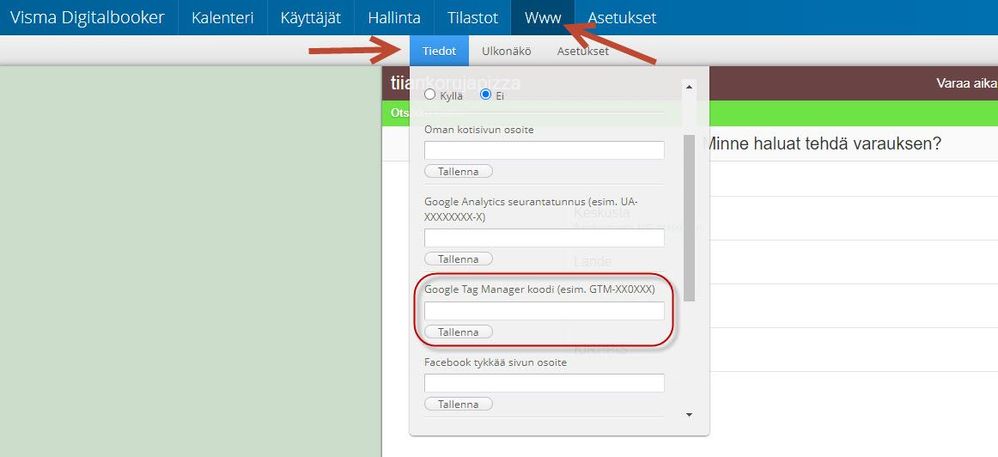Open the Www menu
998x457 pixels.
tap(542, 18)
